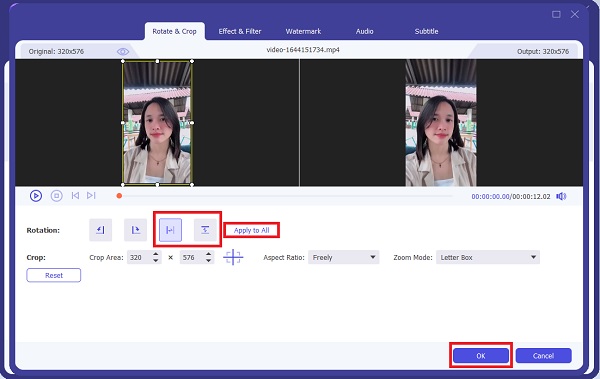Screen dimensions: 600x379
Task: Click the video-1644151734.mp4 file name
Action: pyautogui.click(x=303, y=50)
